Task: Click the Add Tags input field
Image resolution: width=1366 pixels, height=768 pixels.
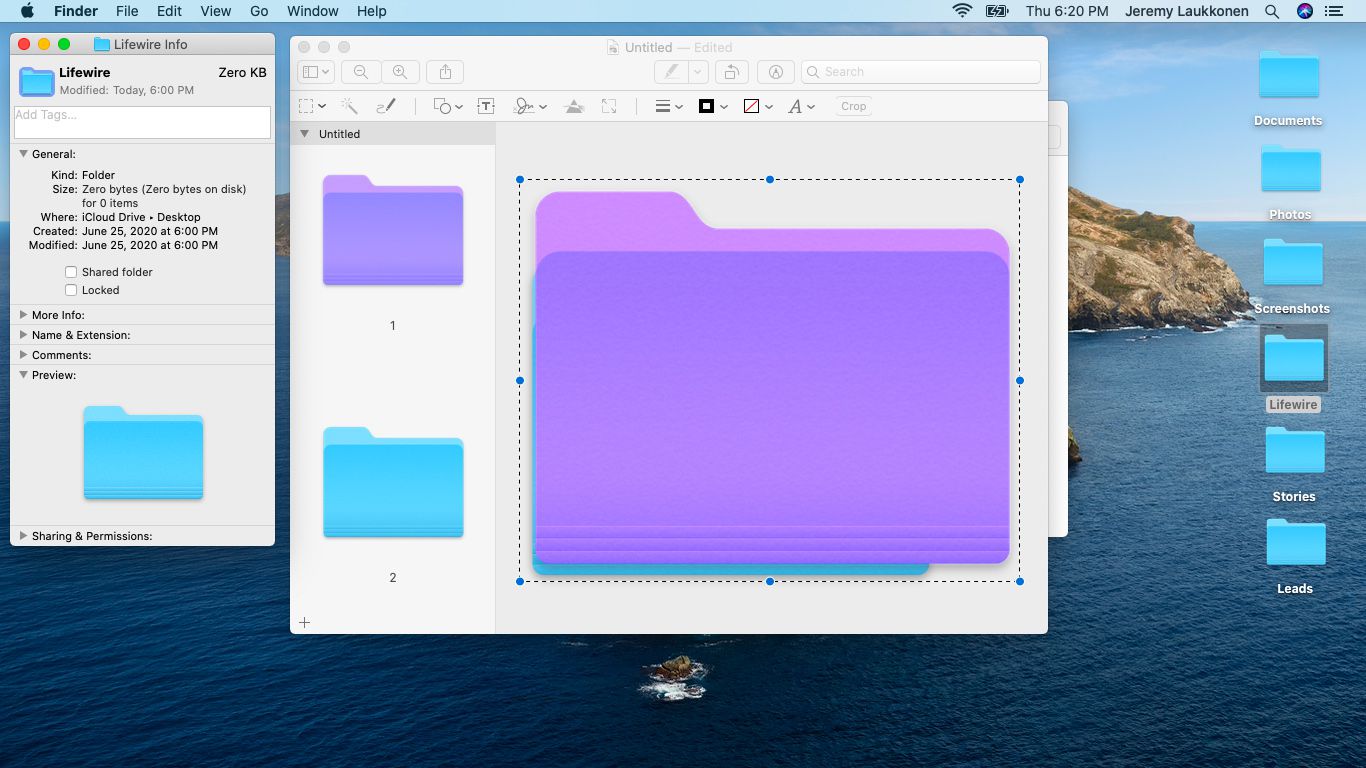Action: coord(142,122)
